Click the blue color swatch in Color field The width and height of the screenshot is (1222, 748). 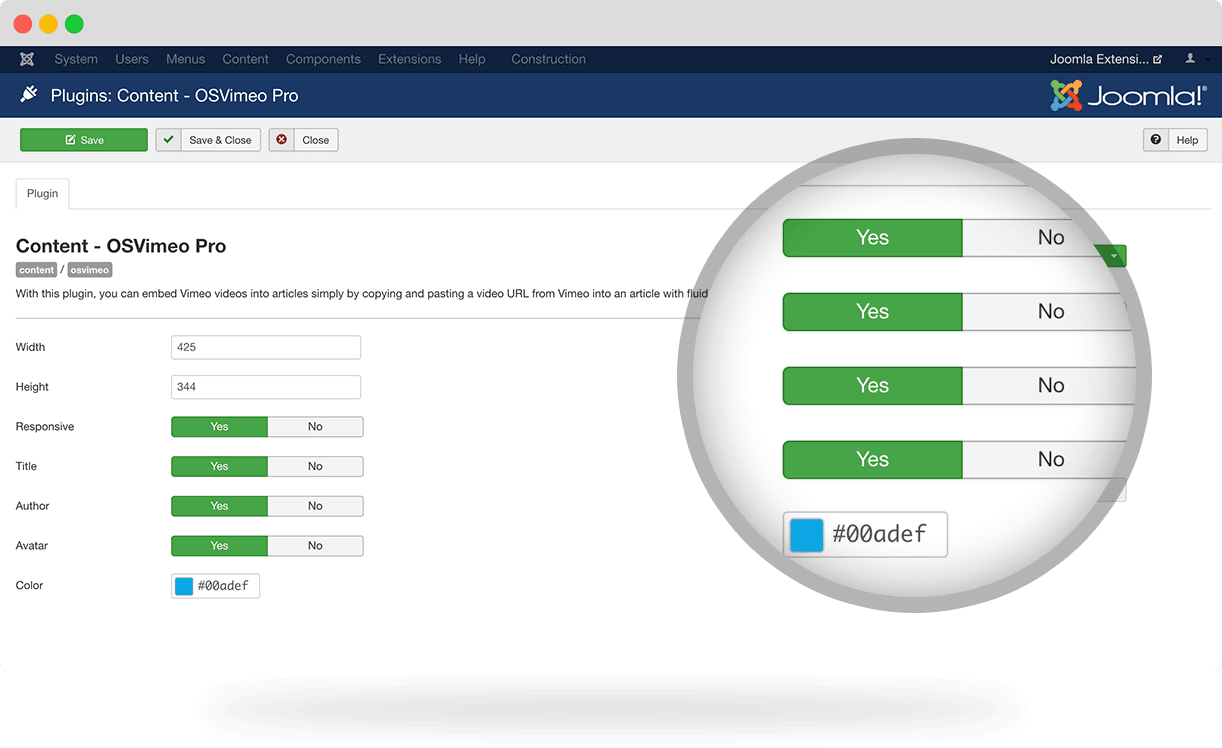click(x=184, y=586)
